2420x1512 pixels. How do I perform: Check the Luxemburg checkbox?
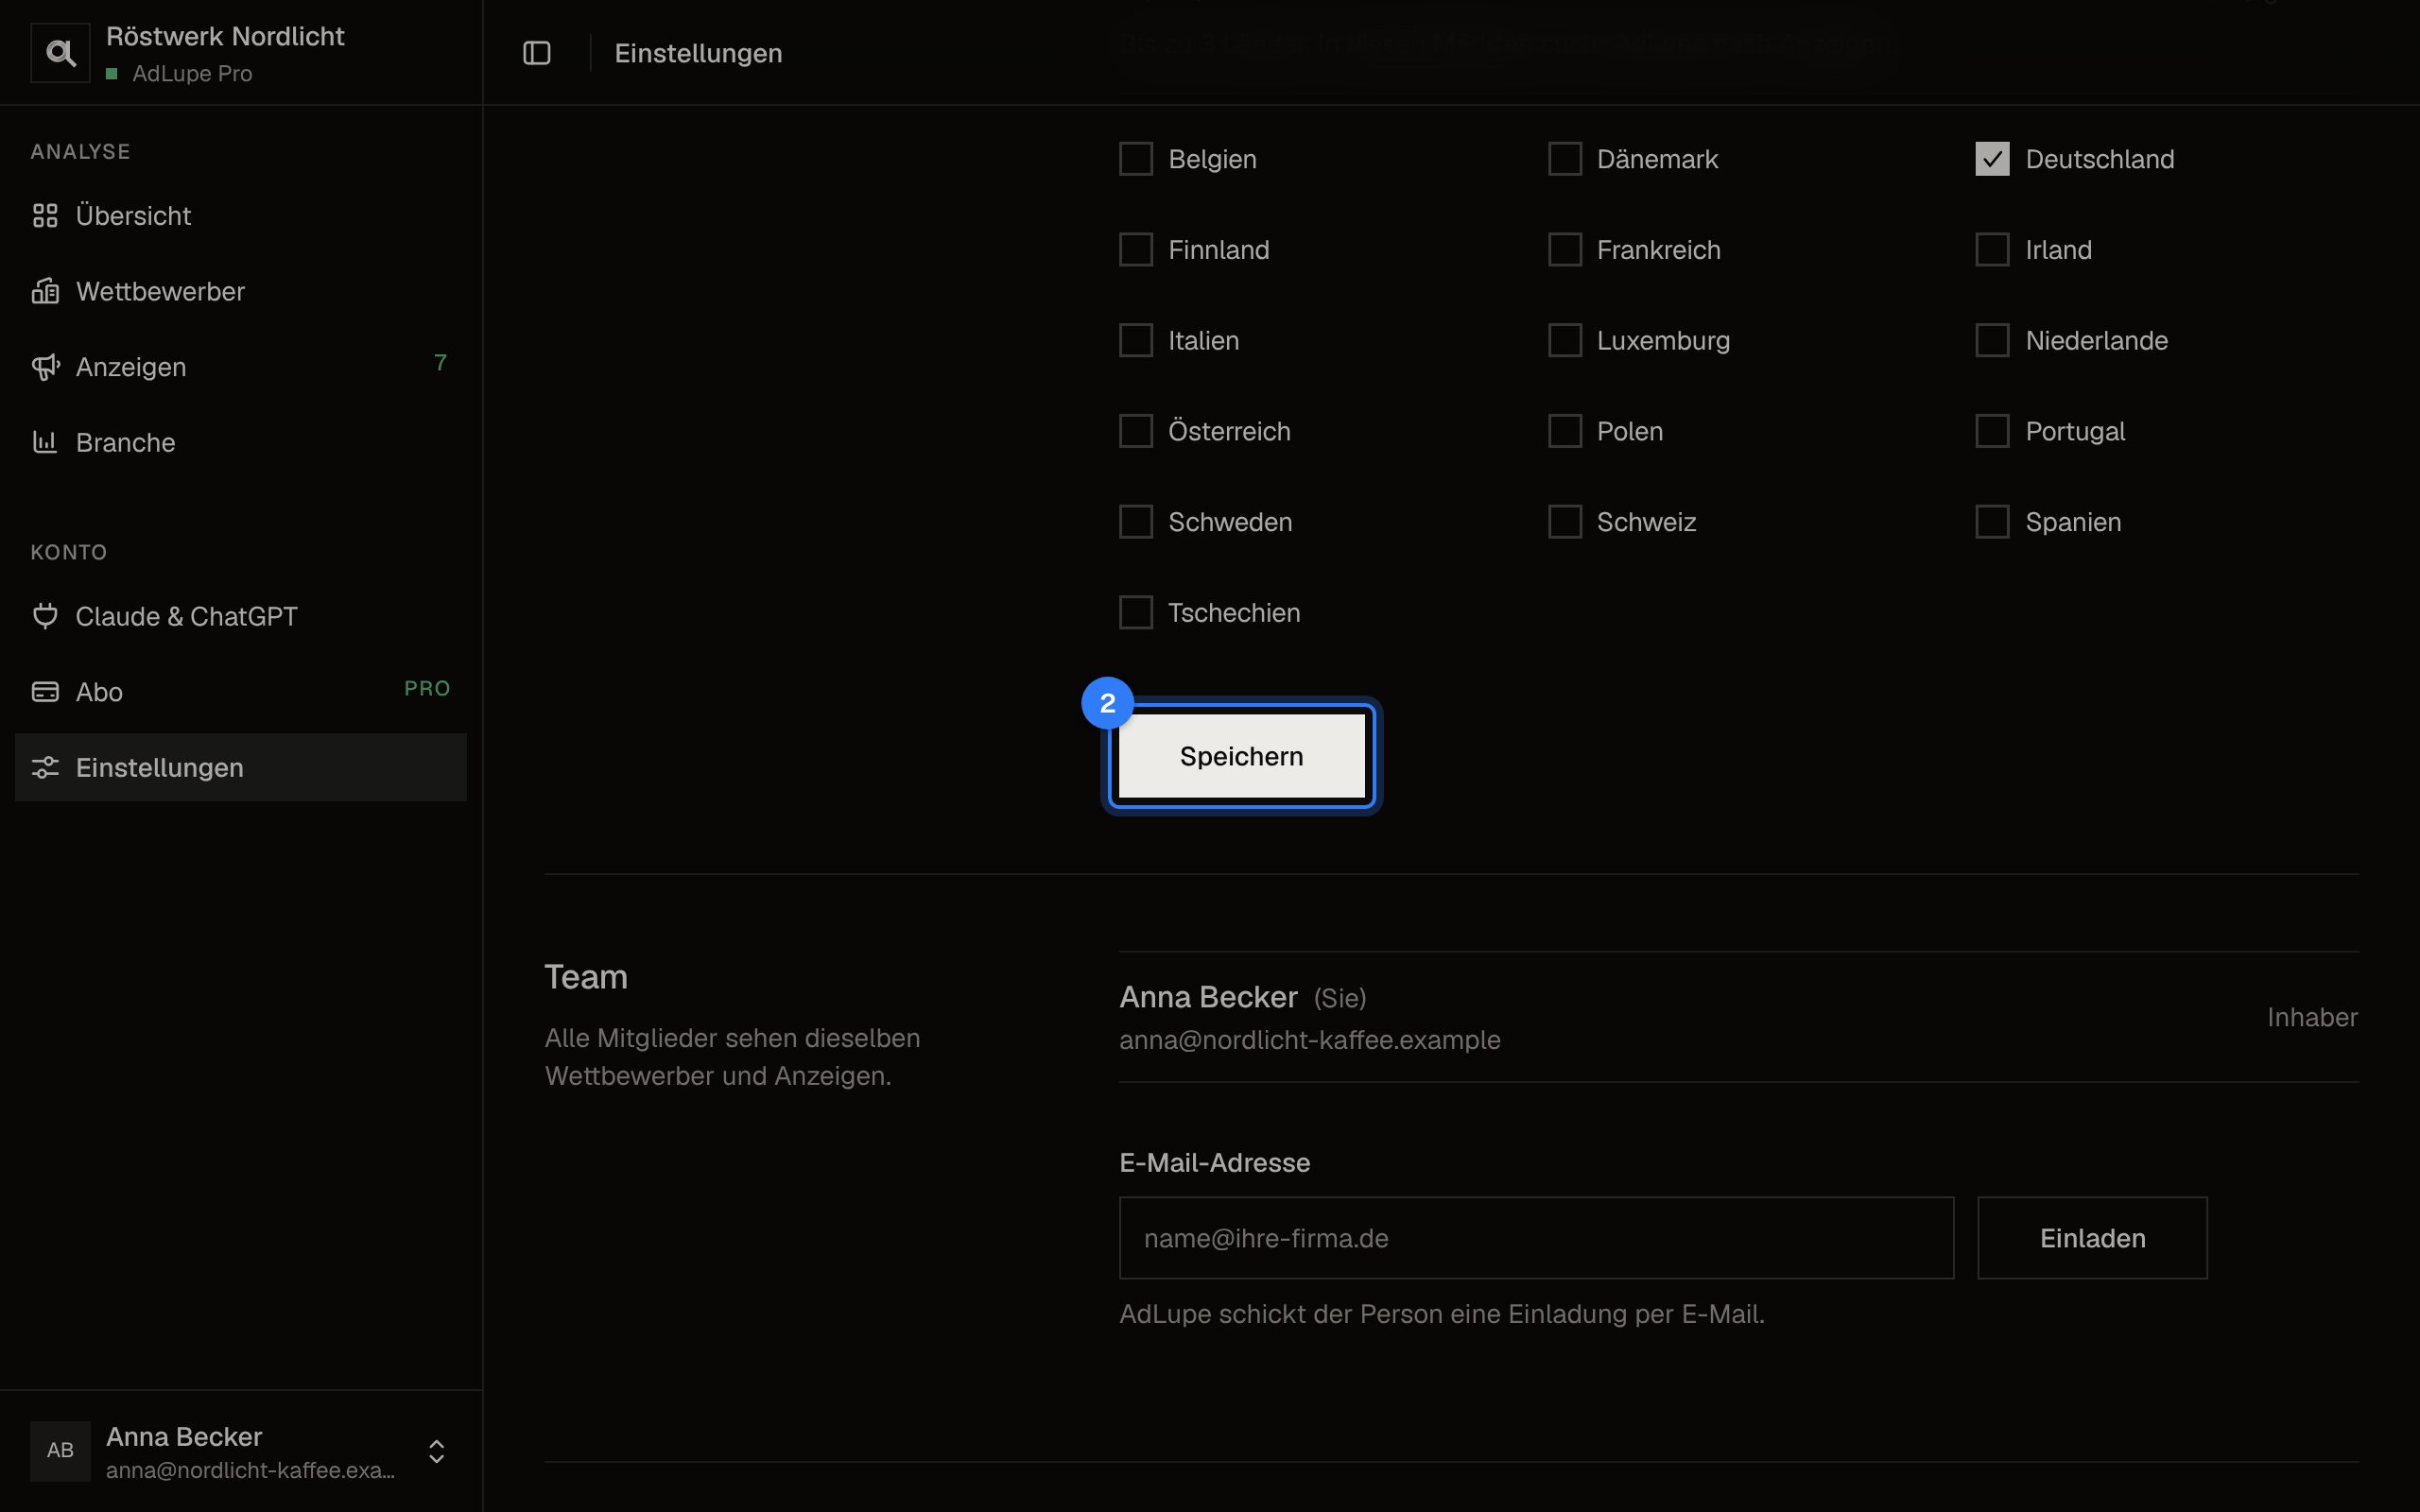click(x=1565, y=340)
